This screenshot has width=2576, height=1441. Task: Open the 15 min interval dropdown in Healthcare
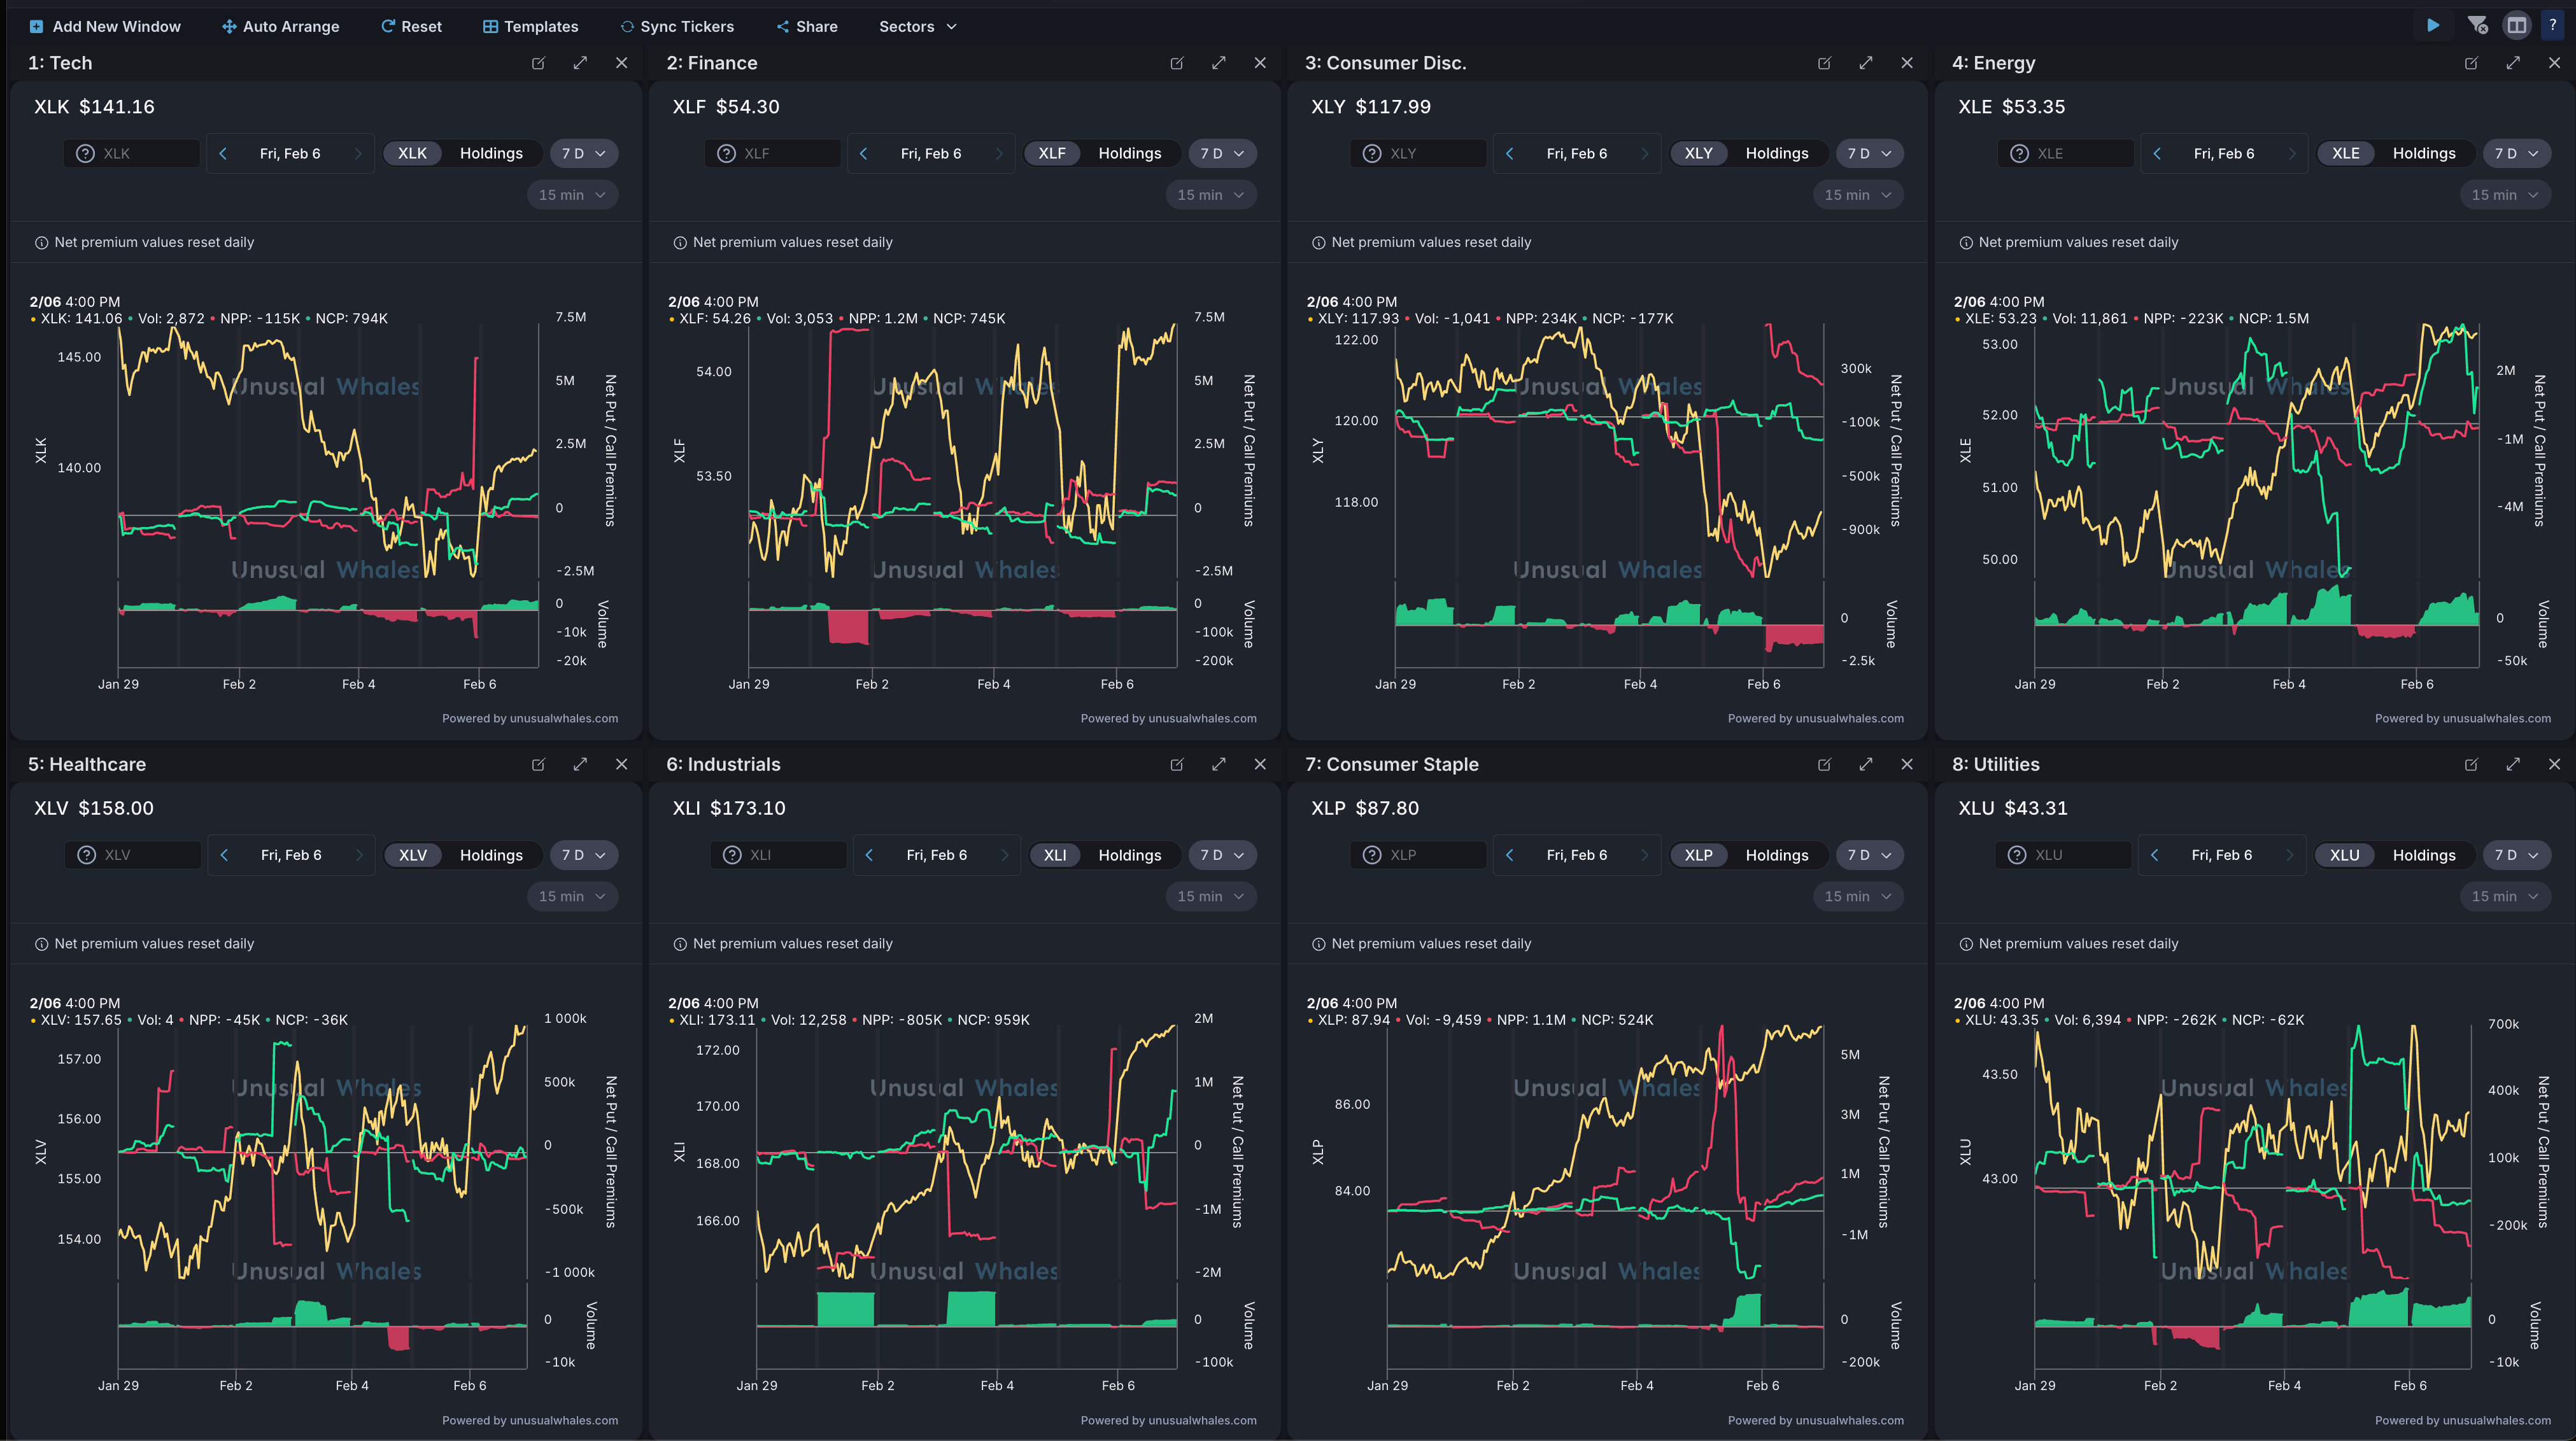click(x=572, y=896)
